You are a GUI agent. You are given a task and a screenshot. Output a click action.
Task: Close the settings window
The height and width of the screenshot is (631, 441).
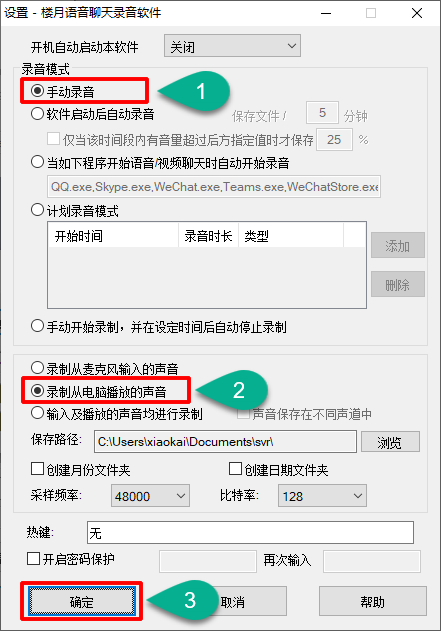[417, 13]
